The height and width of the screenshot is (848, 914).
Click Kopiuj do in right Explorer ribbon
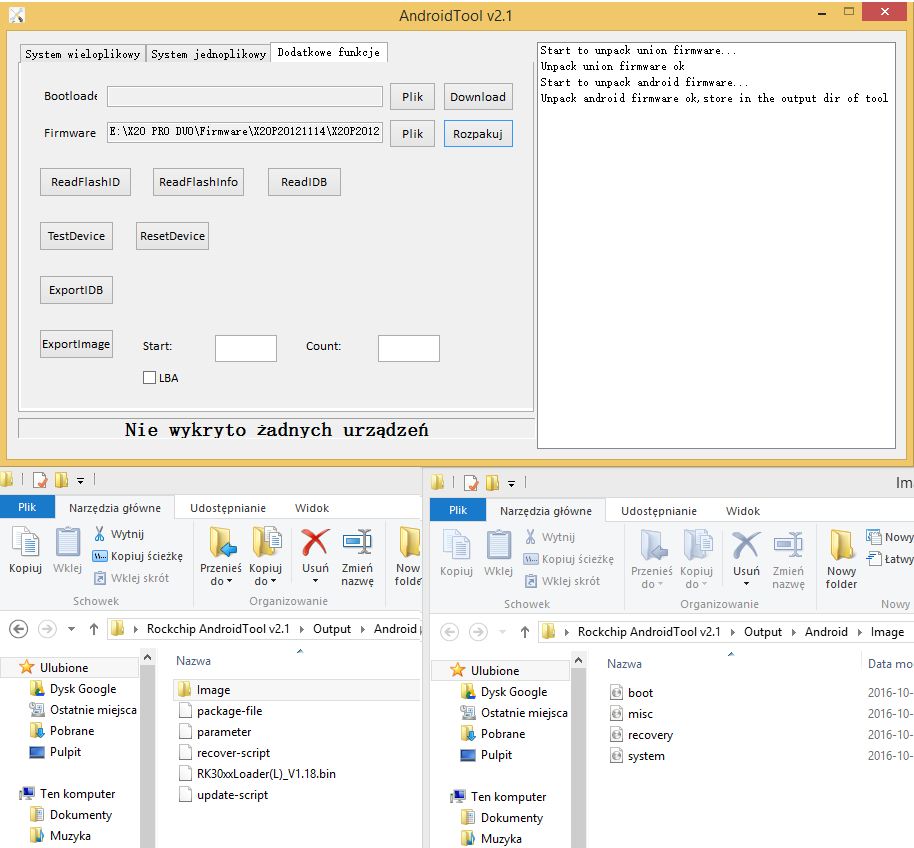pos(697,560)
